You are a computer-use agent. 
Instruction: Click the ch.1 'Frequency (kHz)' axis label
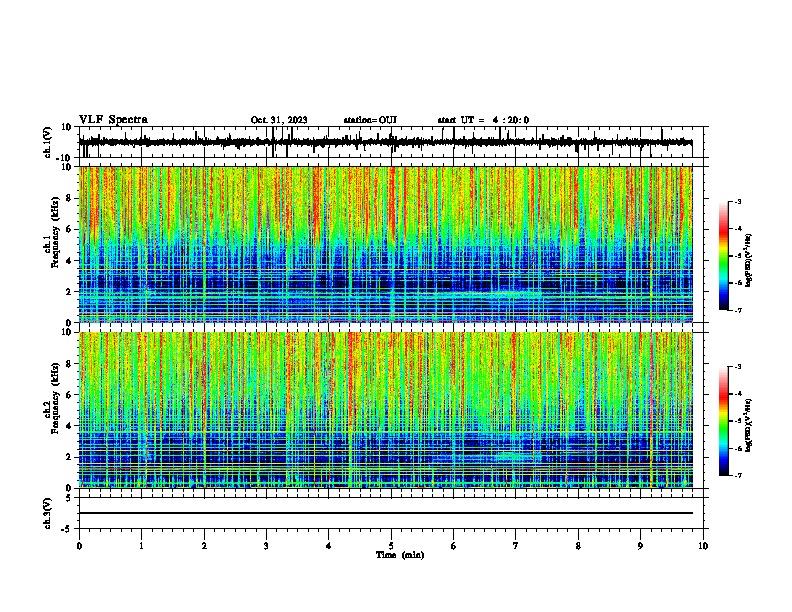point(55,232)
